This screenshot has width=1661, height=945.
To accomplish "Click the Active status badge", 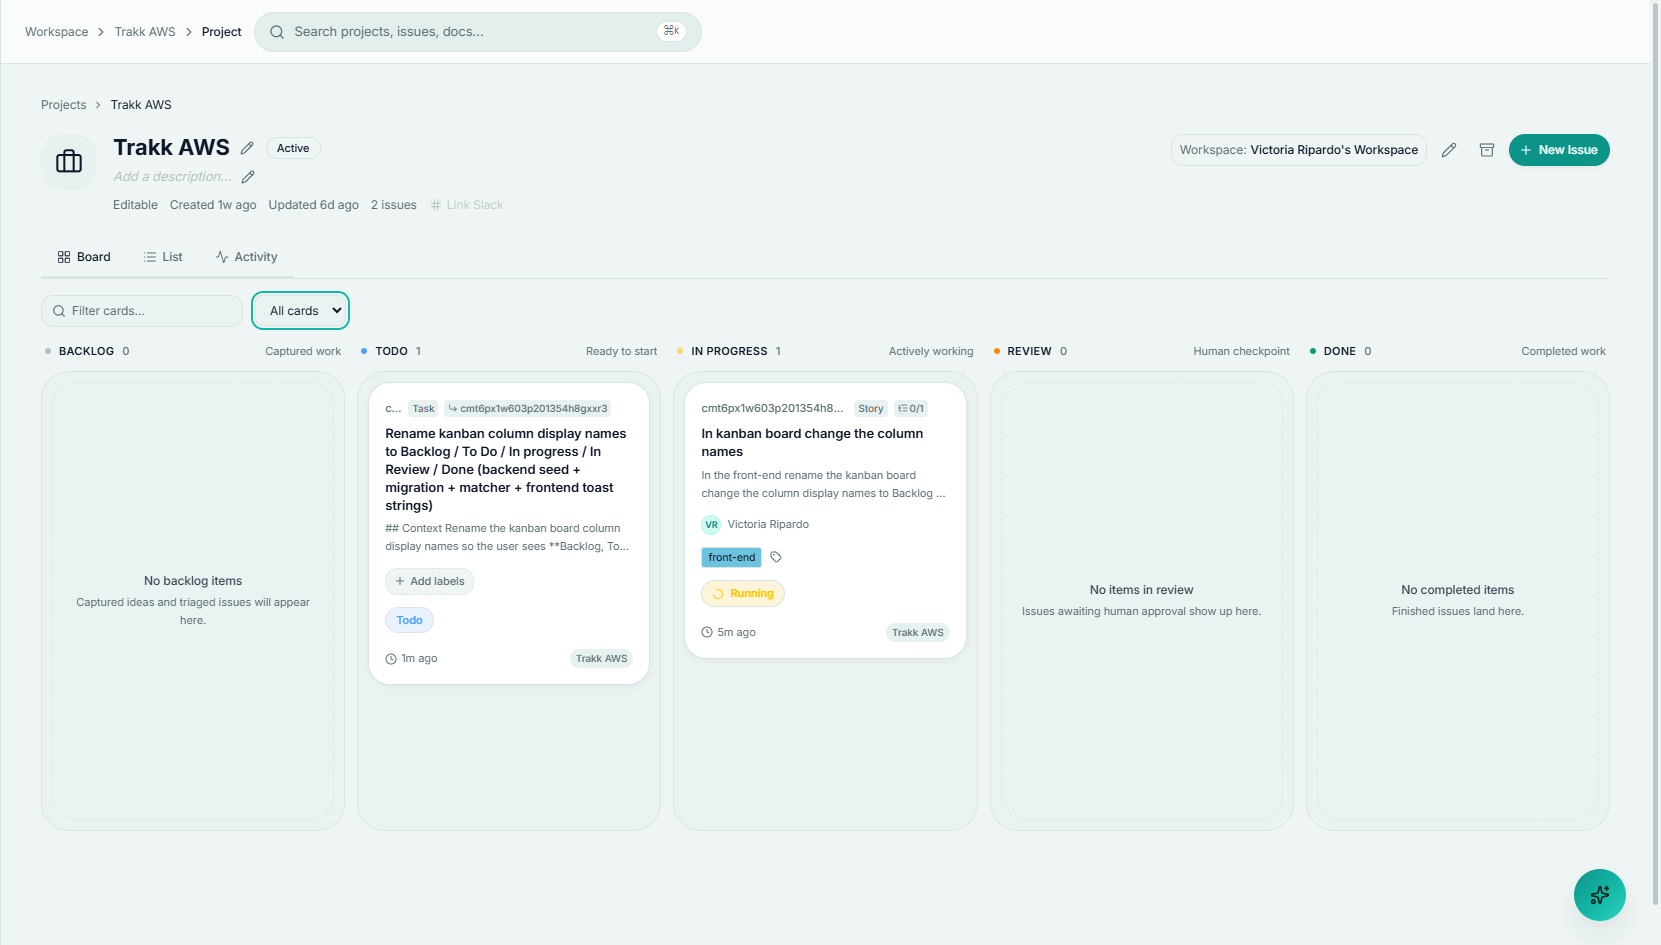I will click(x=293, y=148).
